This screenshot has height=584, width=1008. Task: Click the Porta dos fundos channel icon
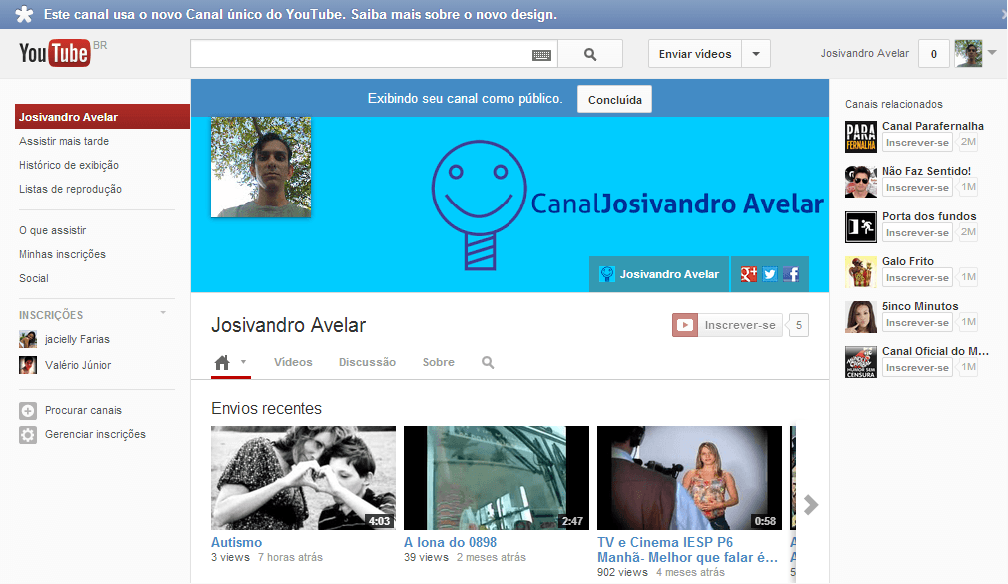tap(861, 227)
